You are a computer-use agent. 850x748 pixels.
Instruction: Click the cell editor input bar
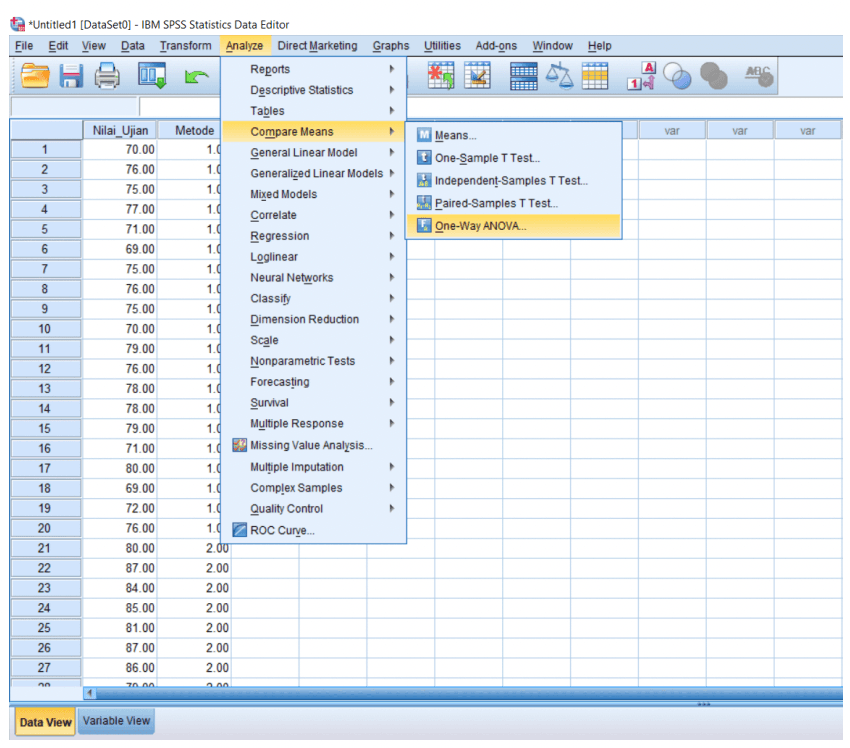click(491, 107)
